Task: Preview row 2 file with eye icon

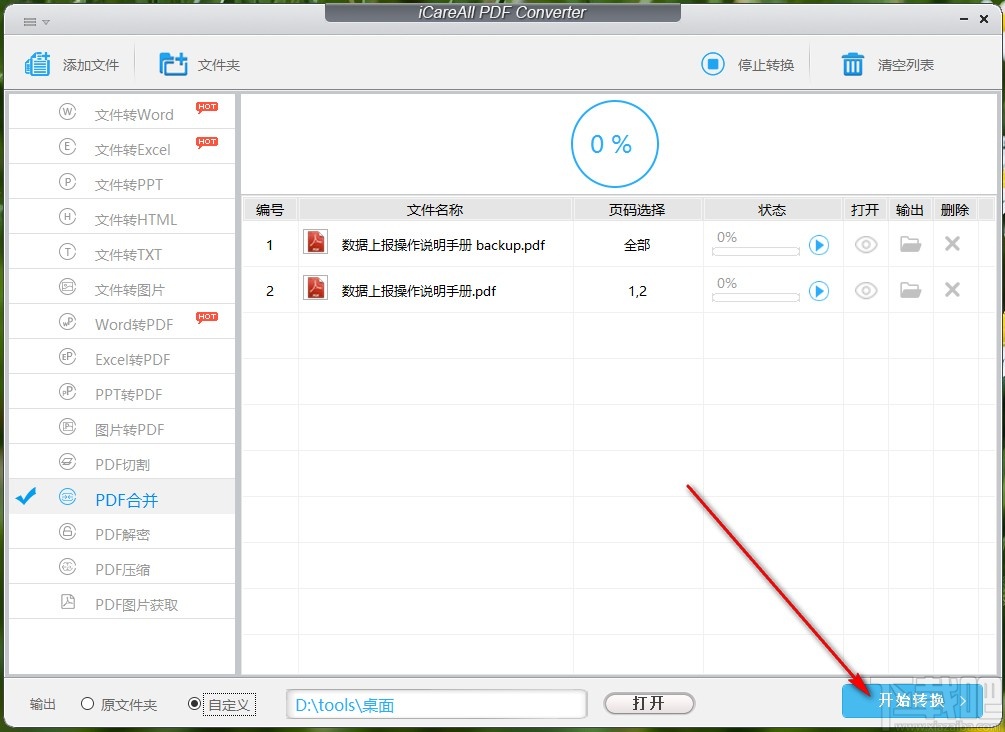Action: tap(865, 291)
